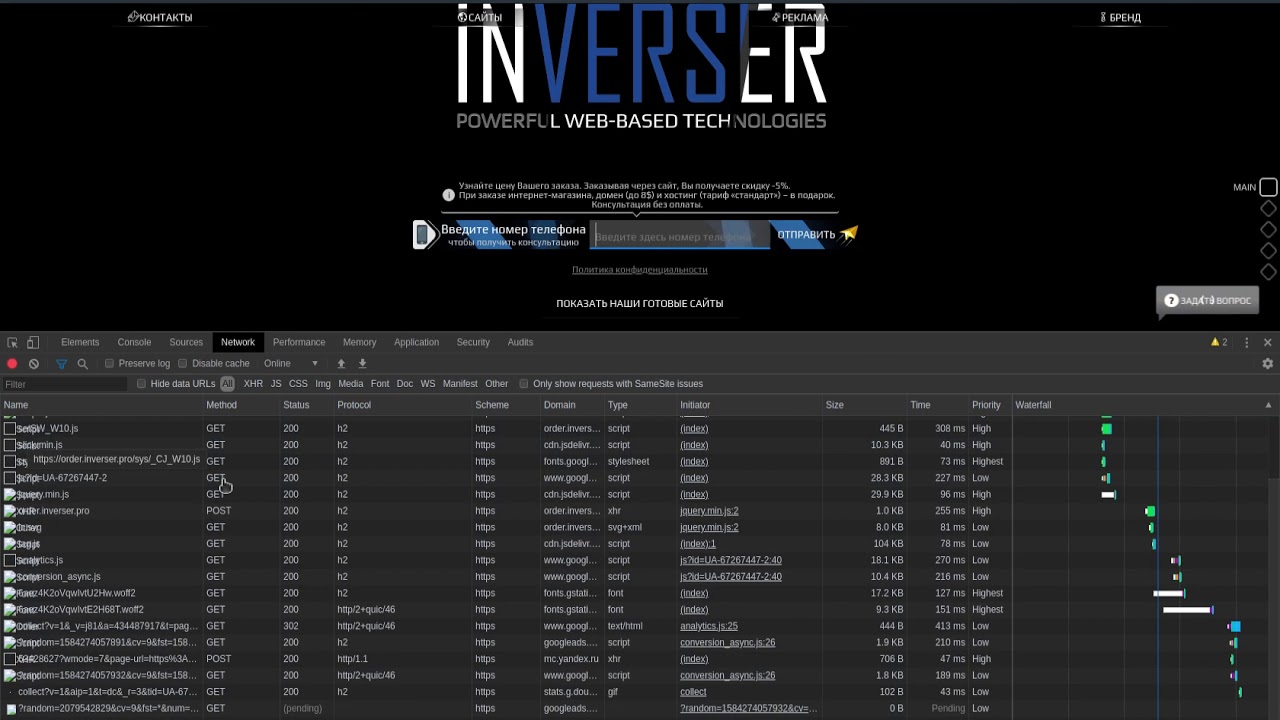This screenshot has width=1280, height=720.
Task: Select the MAIN section navigation square
Action: tap(1268, 187)
